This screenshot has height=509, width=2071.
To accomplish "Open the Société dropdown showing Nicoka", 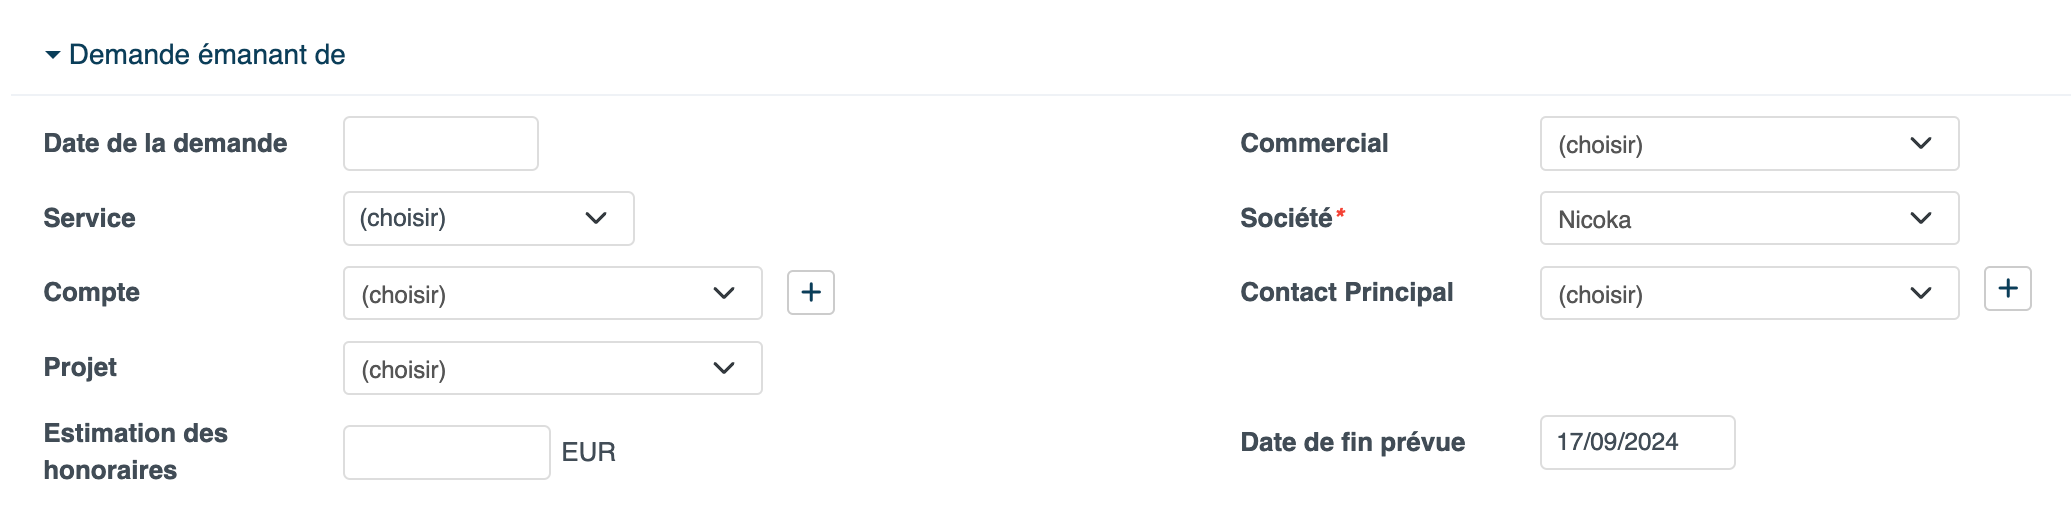I will click(1748, 219).
